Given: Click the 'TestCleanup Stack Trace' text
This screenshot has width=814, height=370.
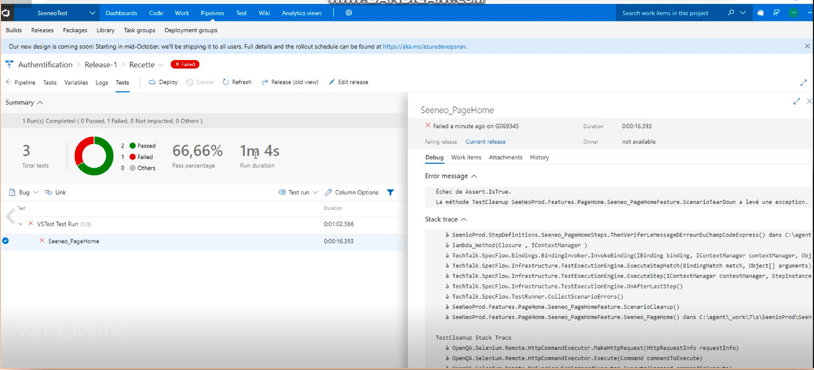Looking at the screenshot, I should pos(473,337).
